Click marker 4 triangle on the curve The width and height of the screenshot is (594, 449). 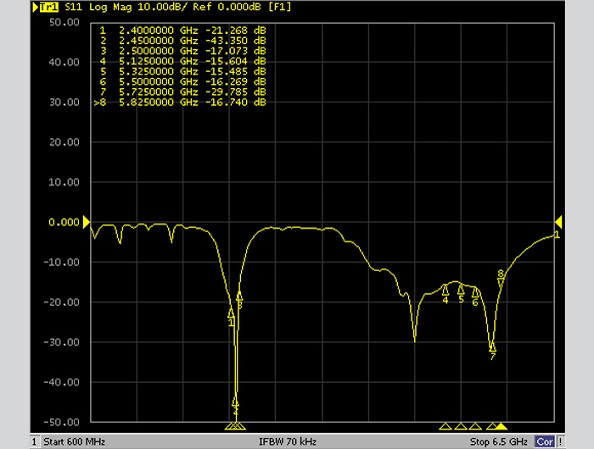(x=446, y=290)
